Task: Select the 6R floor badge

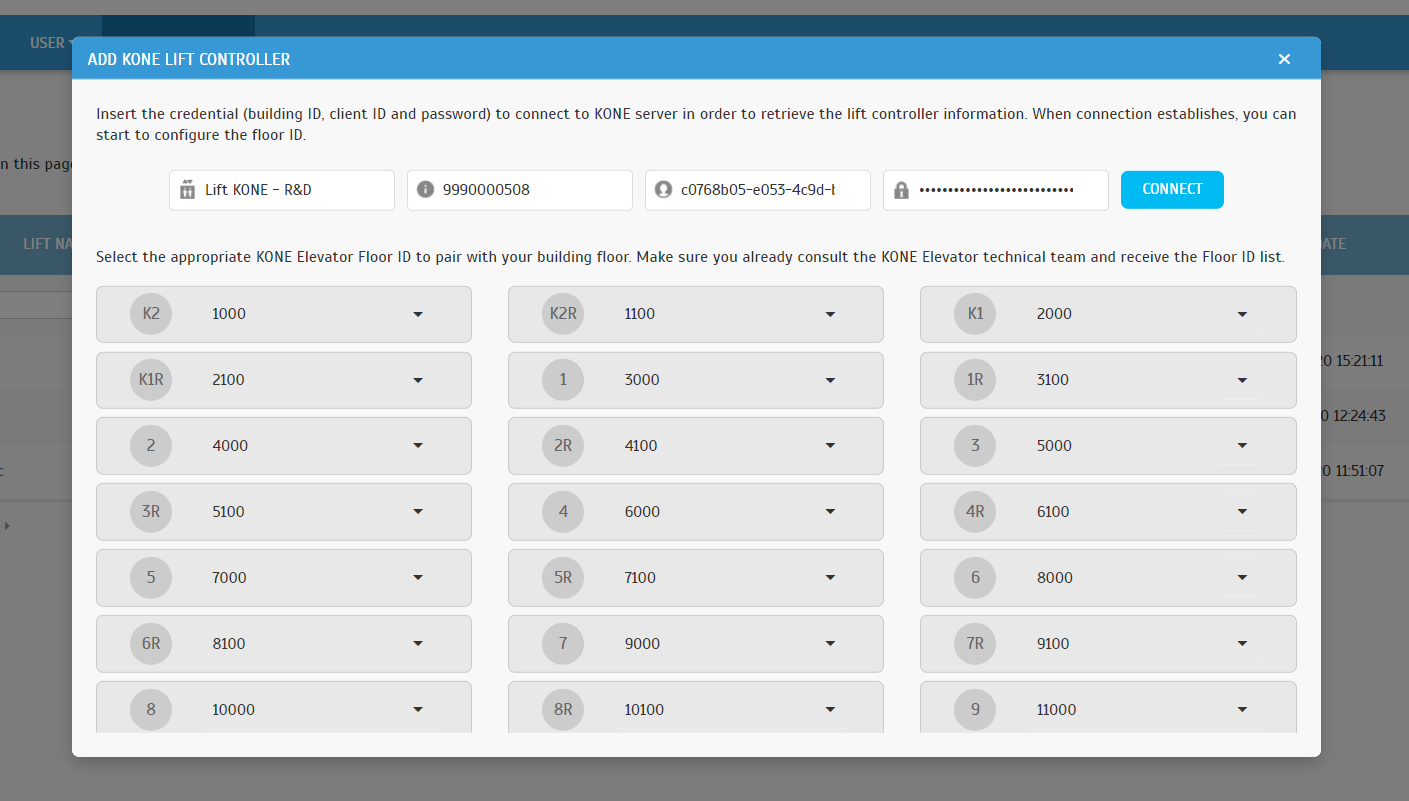Action: [151, 644]
